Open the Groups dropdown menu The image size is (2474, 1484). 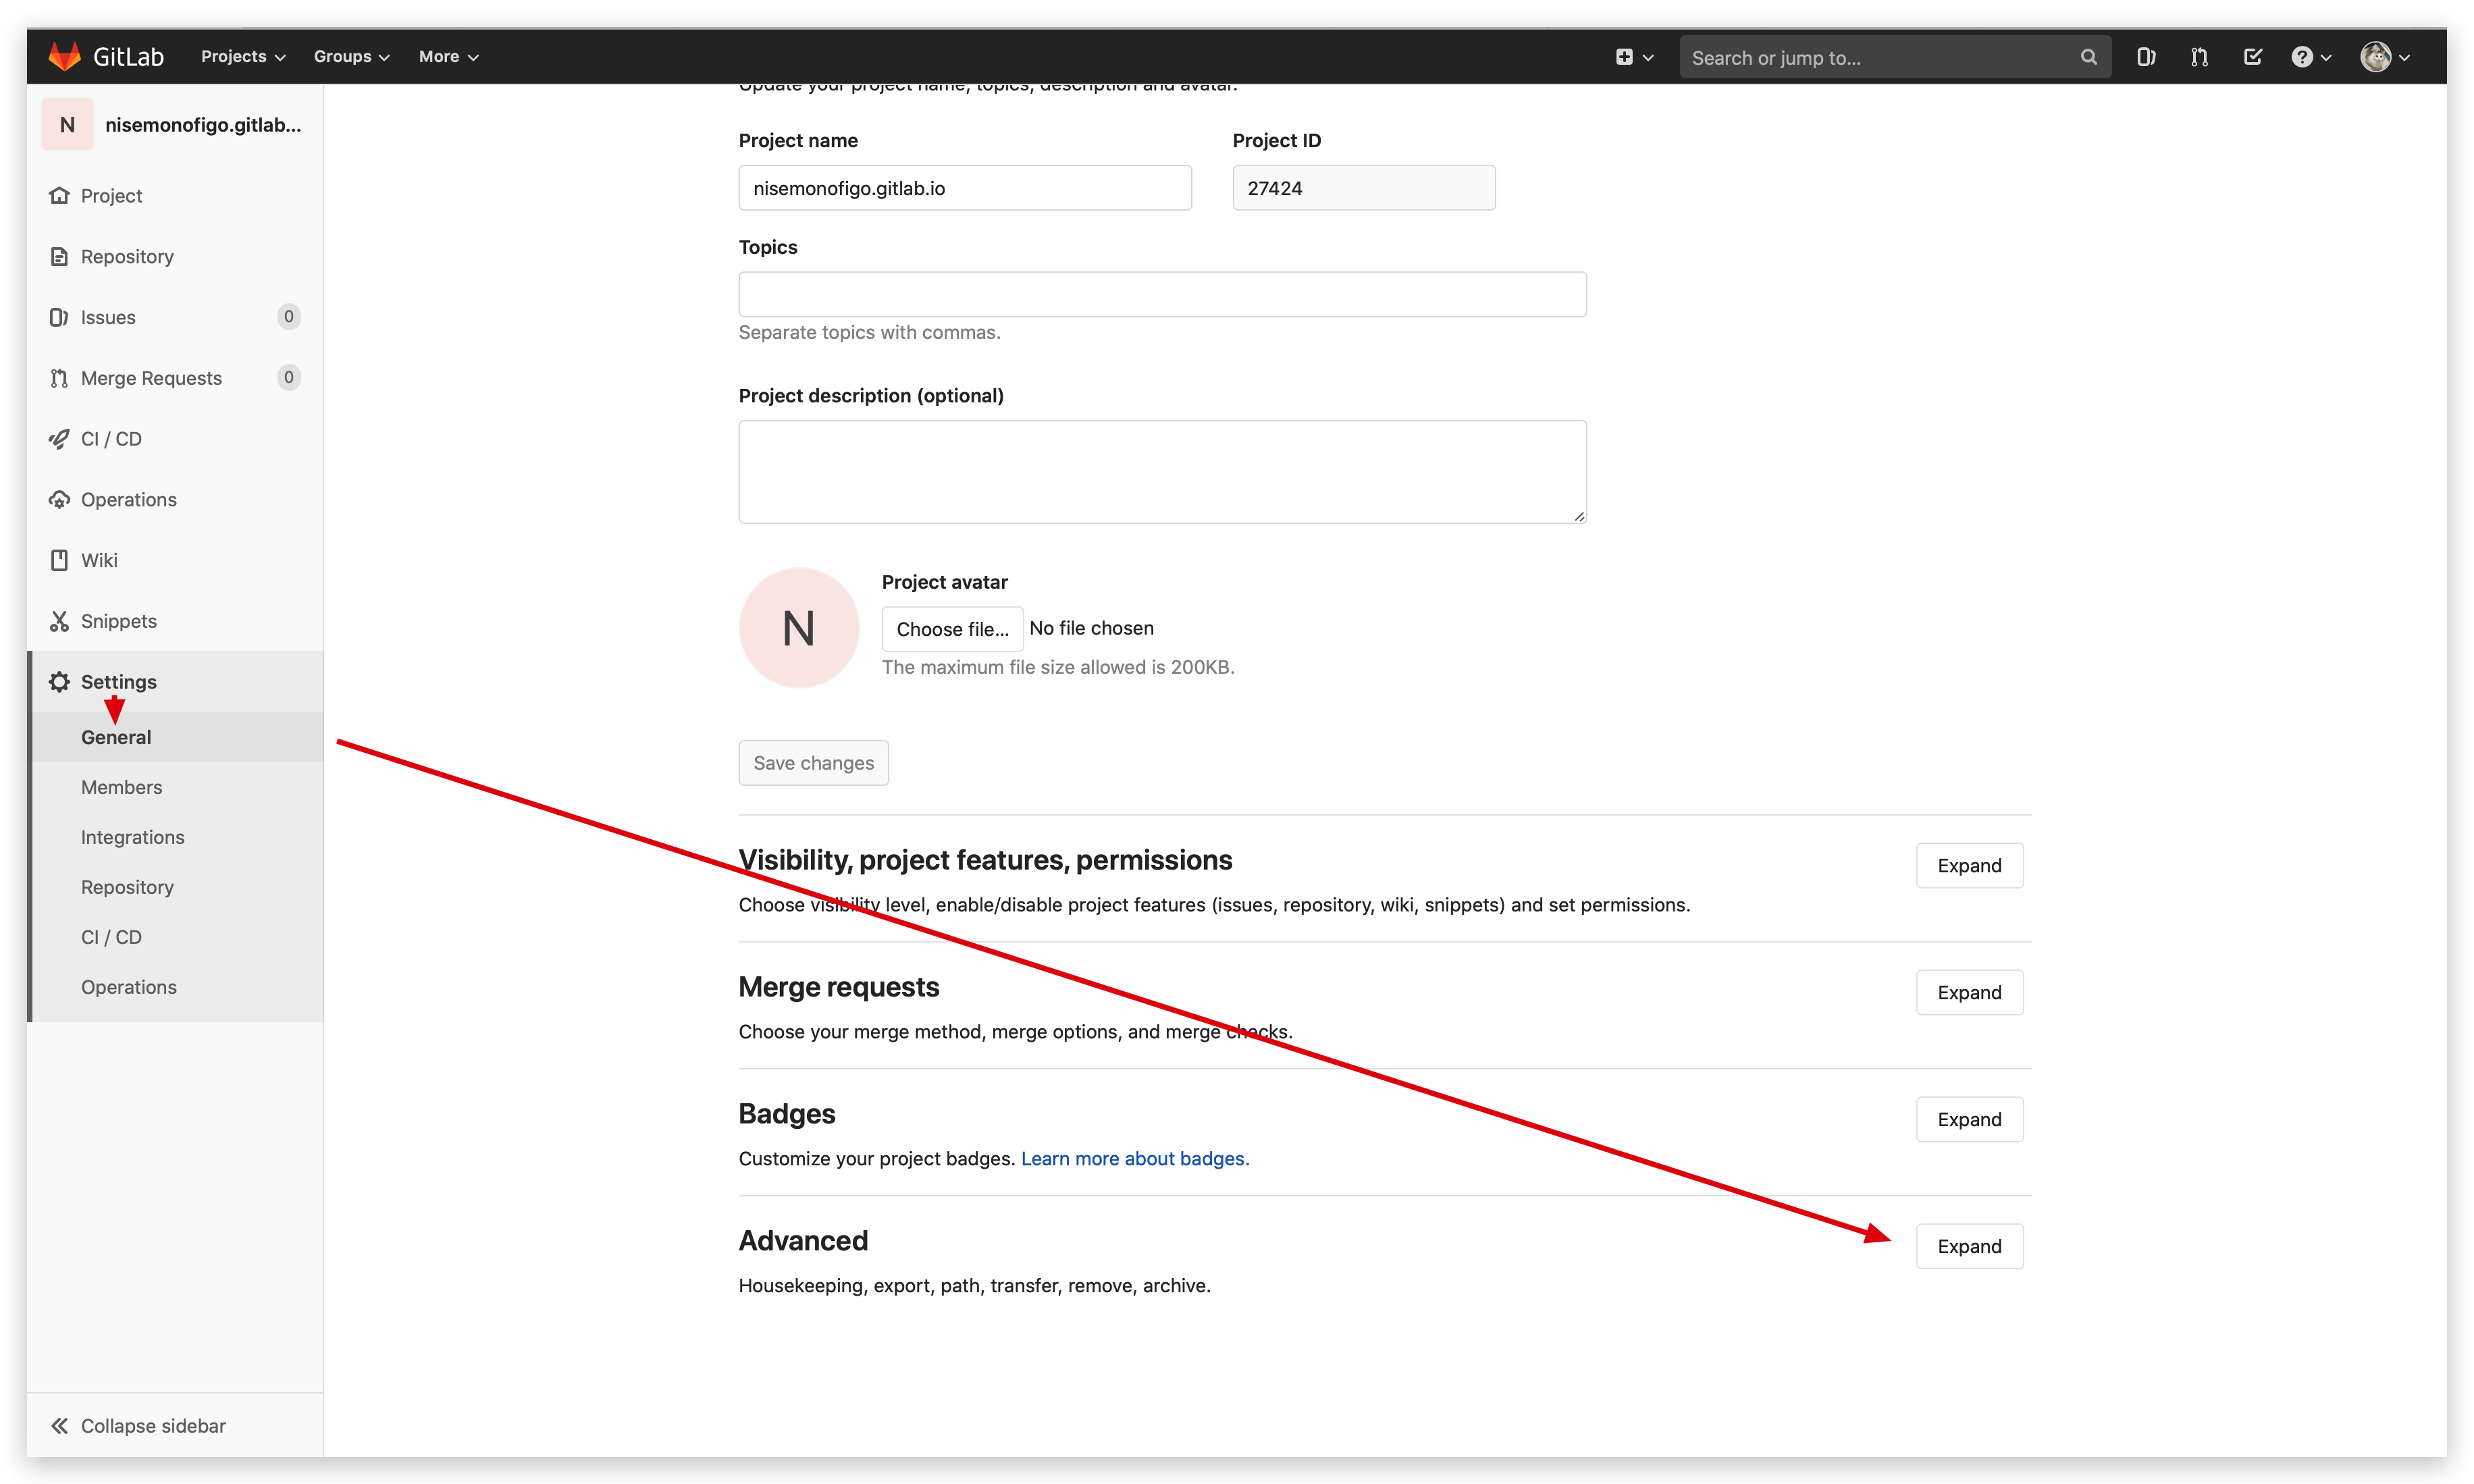click(x=351, y=57)
